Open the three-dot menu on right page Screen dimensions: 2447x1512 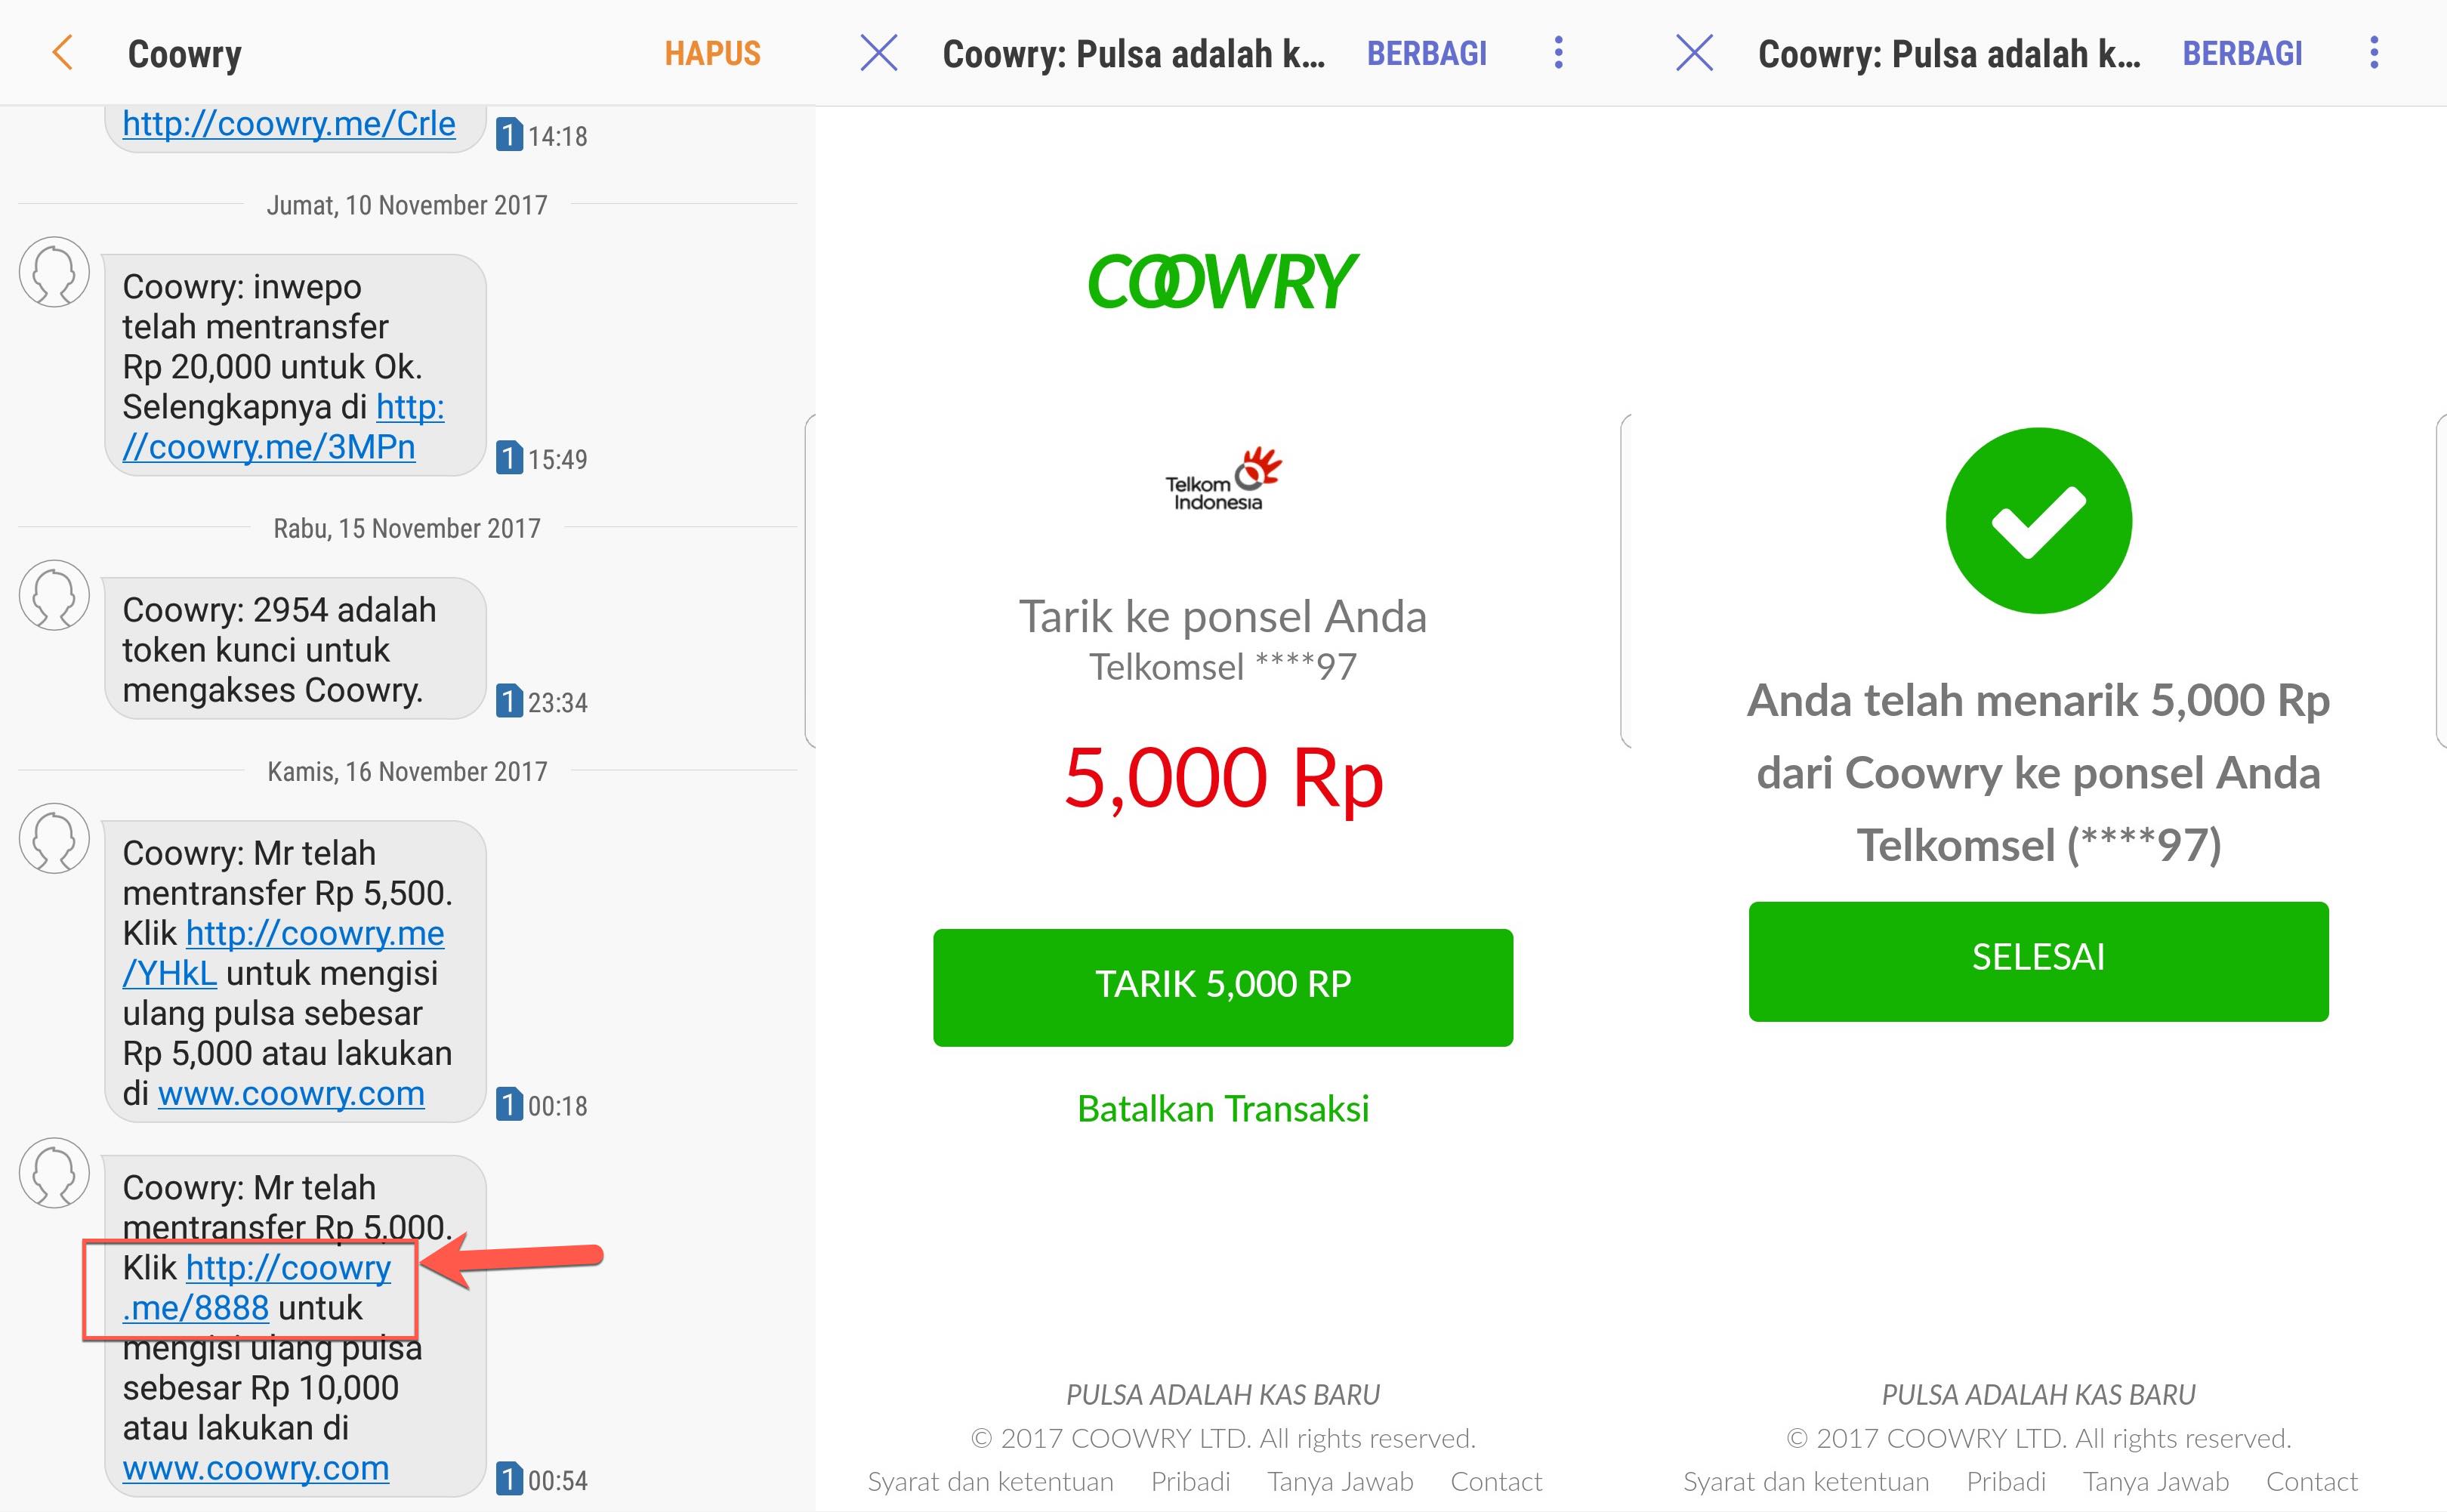point(2374,53)
